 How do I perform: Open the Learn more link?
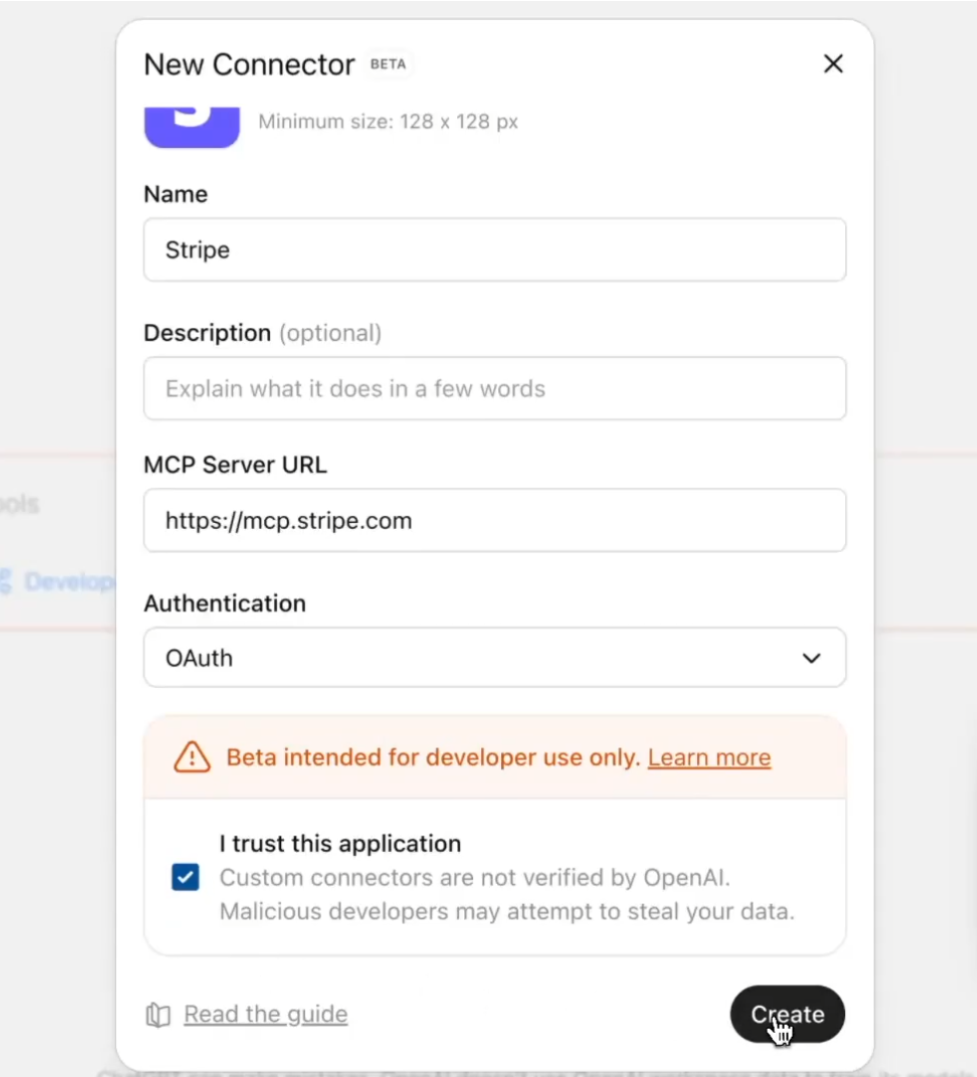(709, 757)
